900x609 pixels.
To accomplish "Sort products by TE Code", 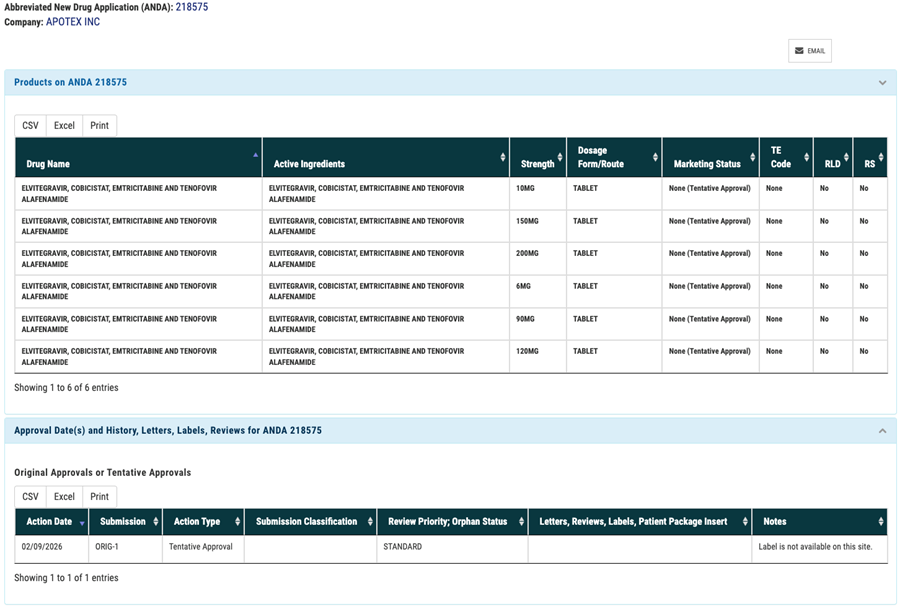I will [x=785, y=158].
